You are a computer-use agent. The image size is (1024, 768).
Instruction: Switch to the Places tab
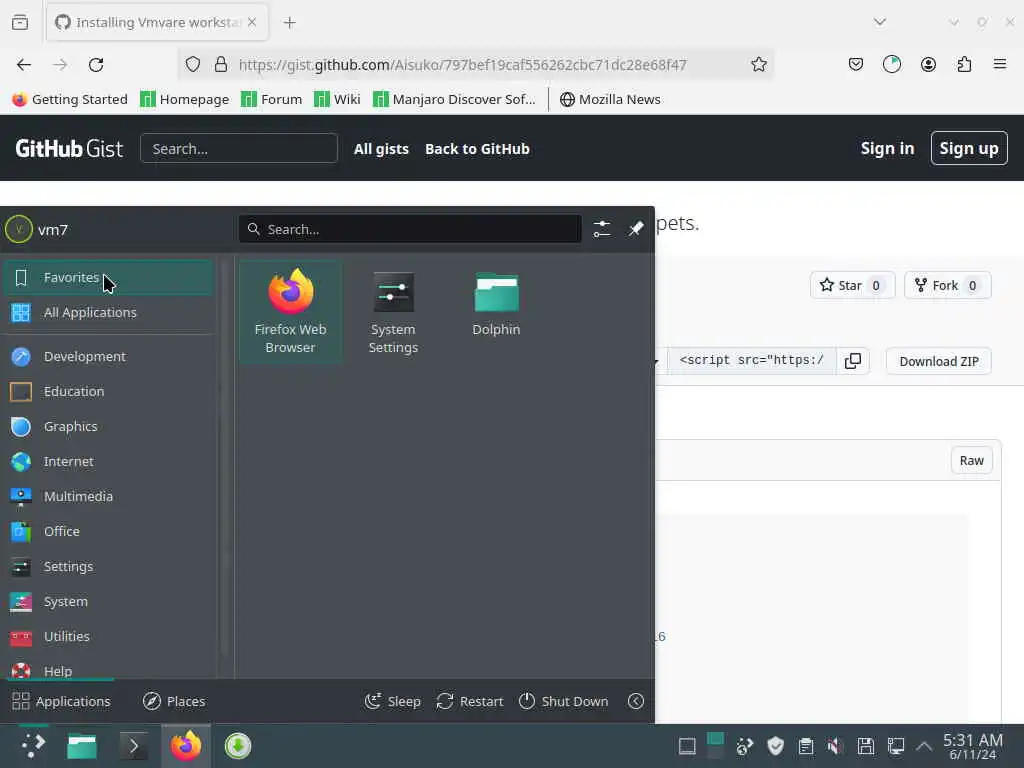click(x=174, y=701)
